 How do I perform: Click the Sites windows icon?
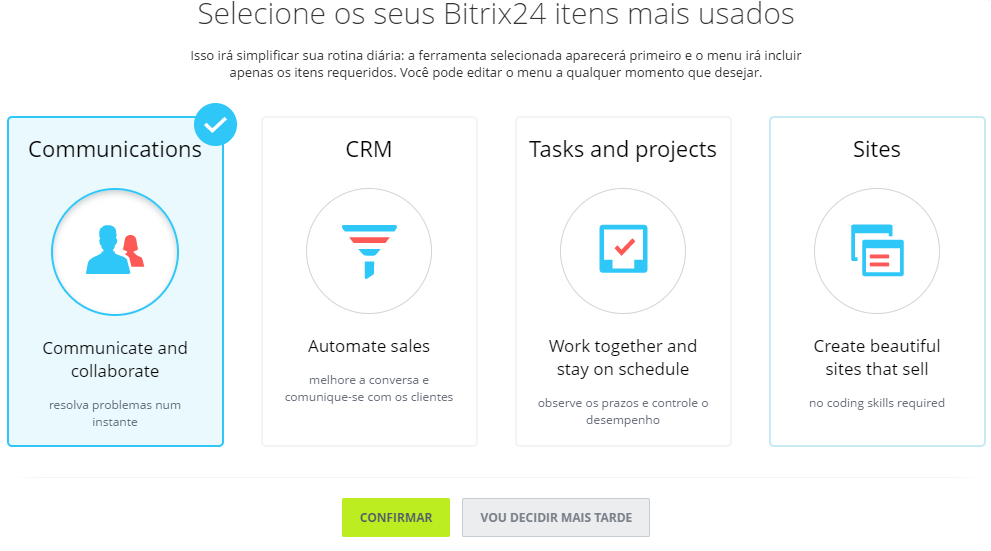click(877, 249)
